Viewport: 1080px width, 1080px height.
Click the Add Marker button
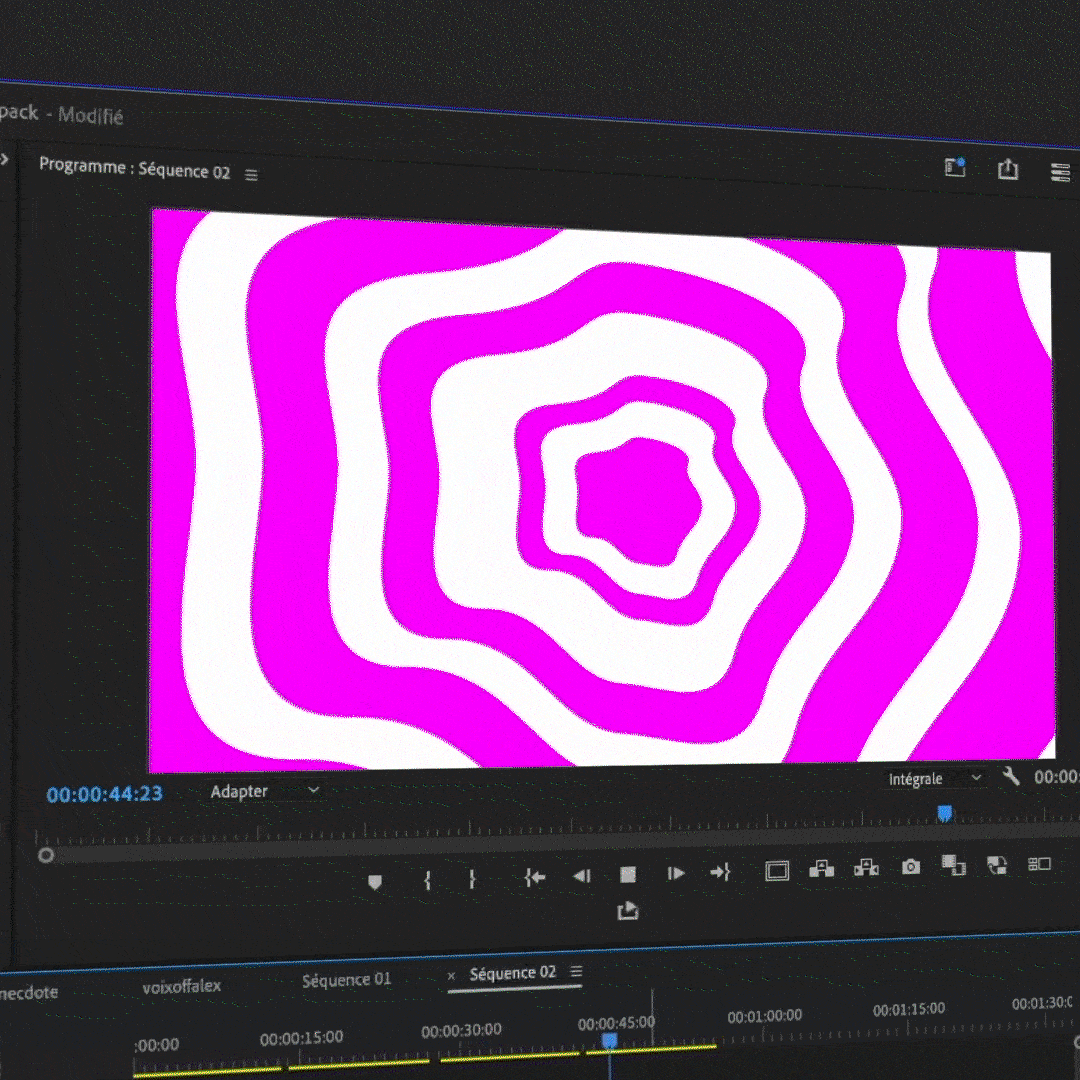coord(375,881)
